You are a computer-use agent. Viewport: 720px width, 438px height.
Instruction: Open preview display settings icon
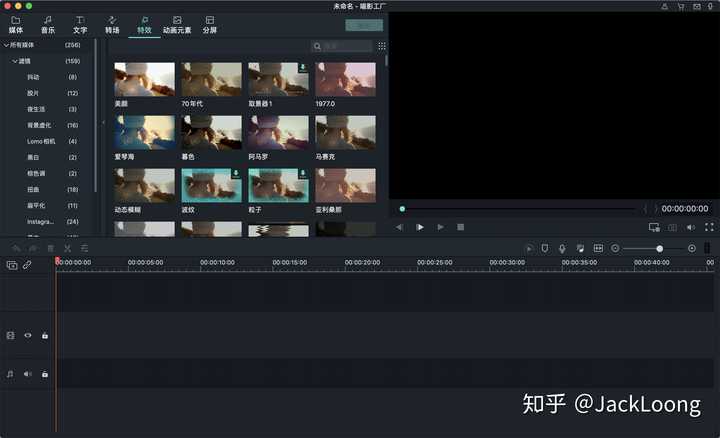(x=654, y=227)
